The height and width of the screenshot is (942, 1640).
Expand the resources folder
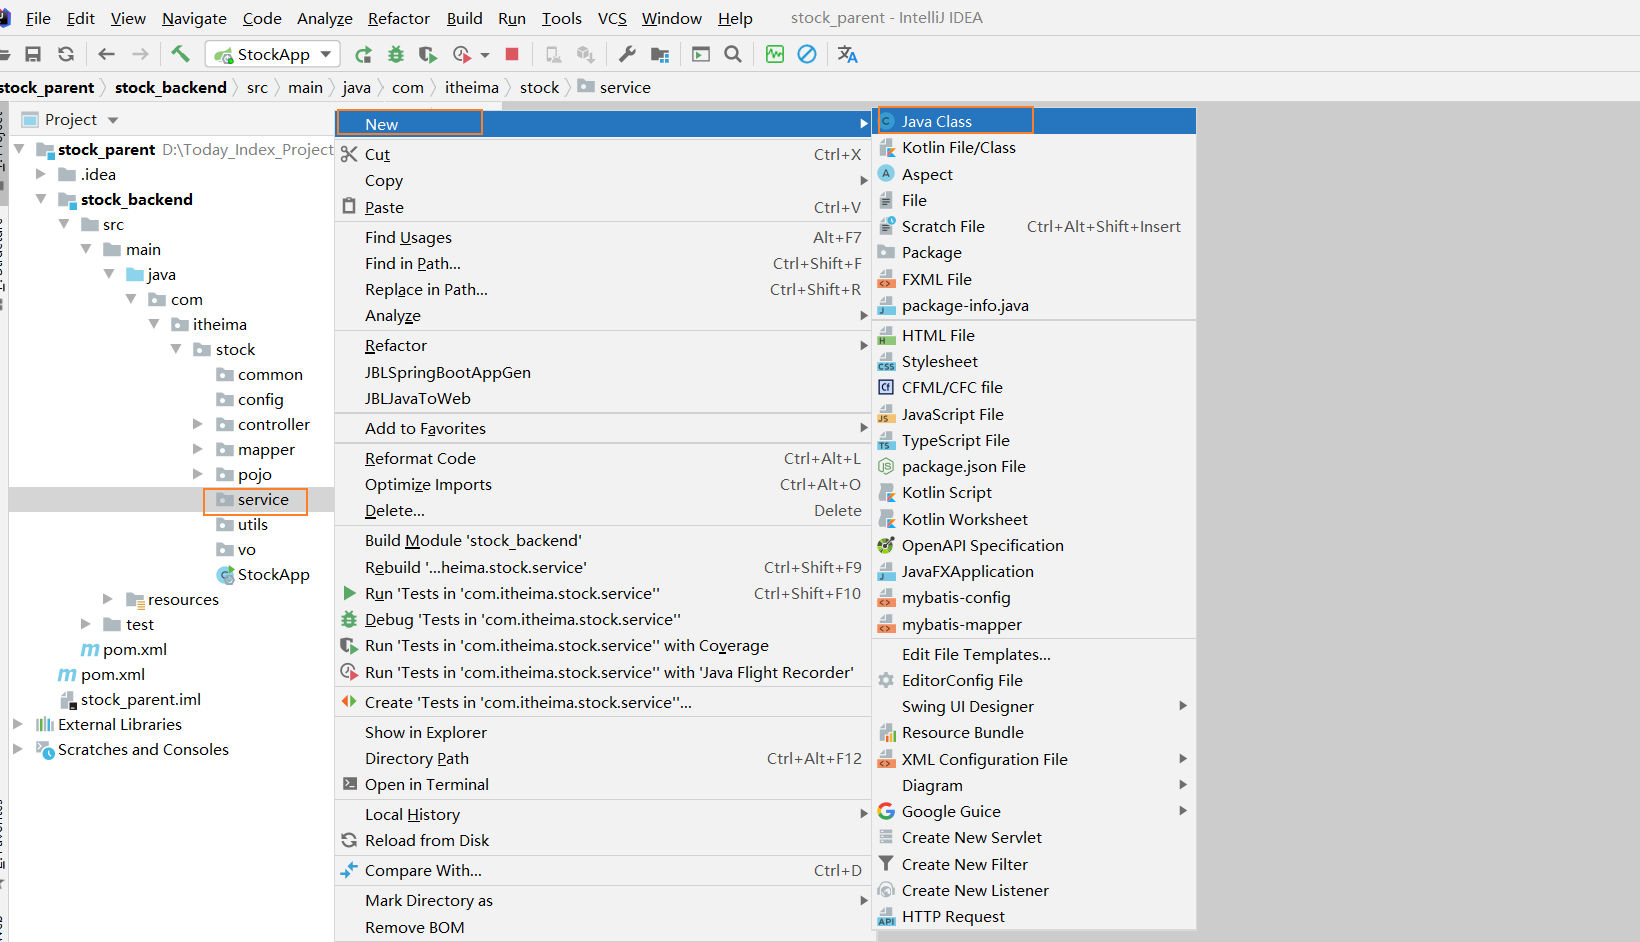108,599
